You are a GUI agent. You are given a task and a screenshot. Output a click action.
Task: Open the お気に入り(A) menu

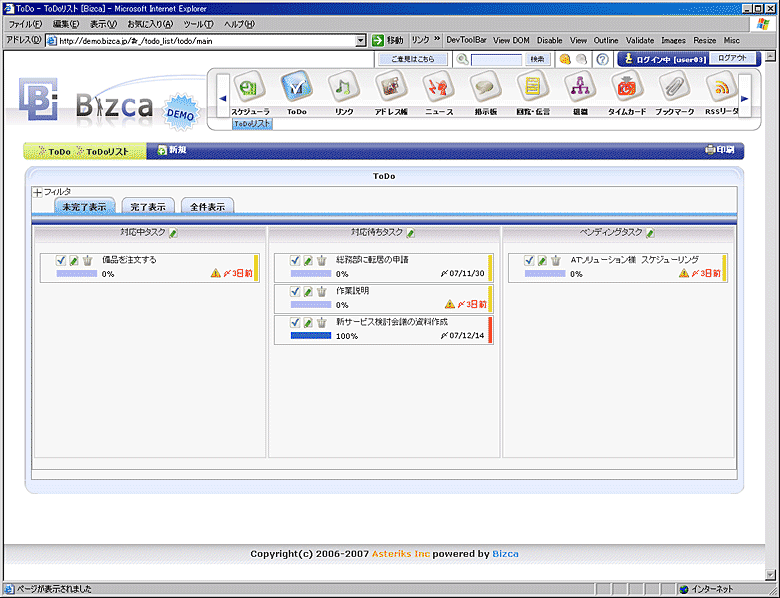[150, 24]
